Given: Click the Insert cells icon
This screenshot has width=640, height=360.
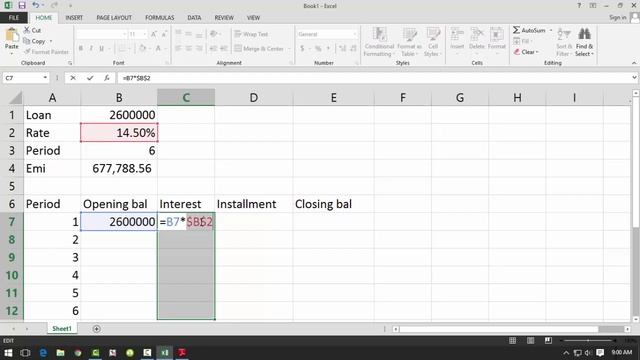Looking at the screenshot, I should click(x=457, y=34).
